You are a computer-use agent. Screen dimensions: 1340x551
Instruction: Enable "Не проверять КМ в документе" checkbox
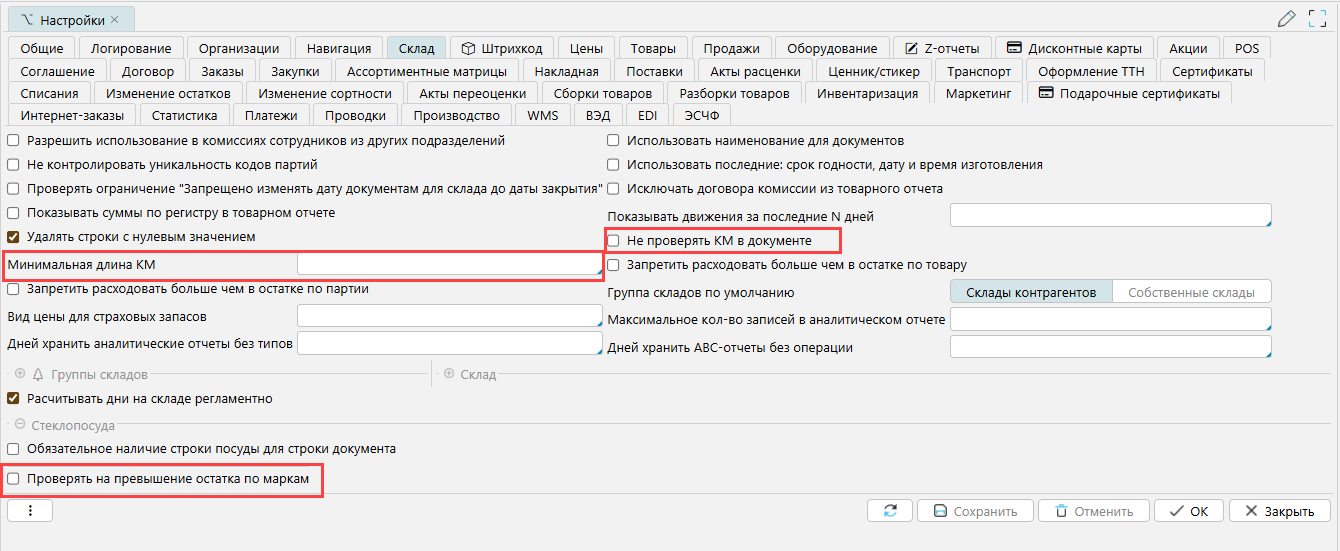(x=614, y=241)
